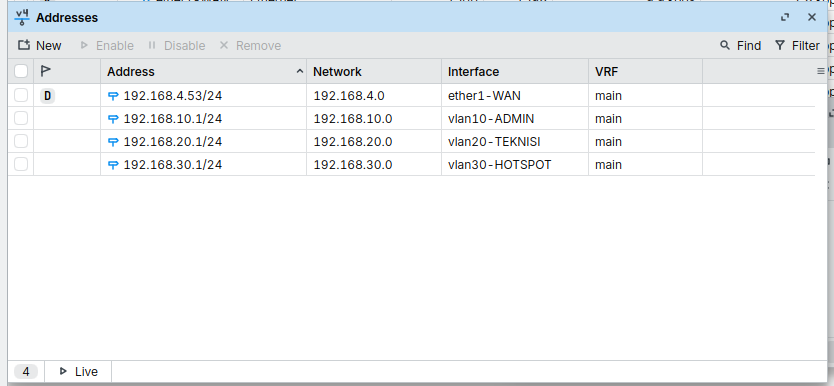Click network cell 192.168.10.0
This screenshot has width=834, height=386.
pos(374,119)
